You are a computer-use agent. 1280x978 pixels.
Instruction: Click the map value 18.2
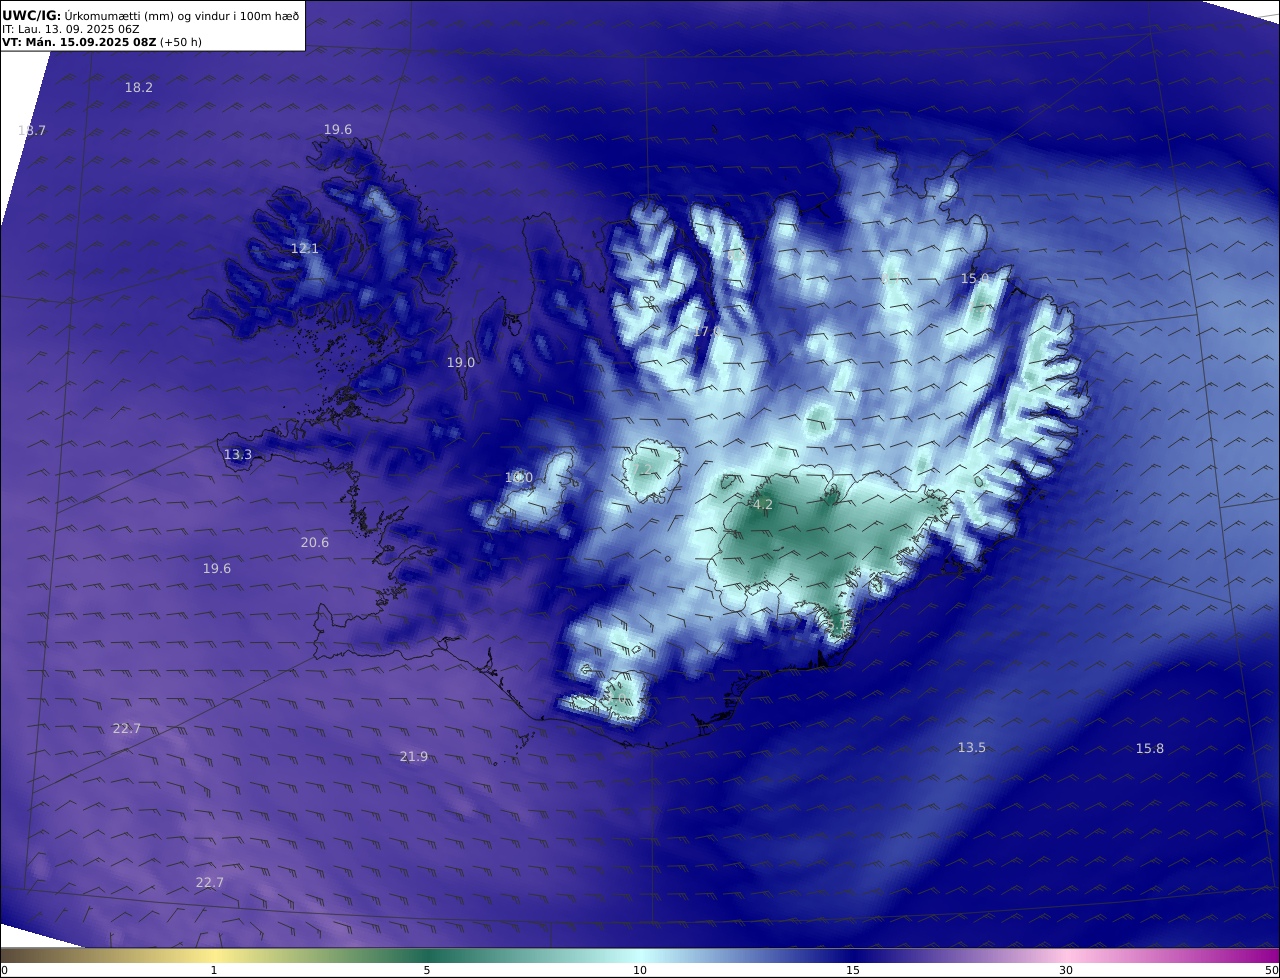pyautogui.click(x=138, y=88)
